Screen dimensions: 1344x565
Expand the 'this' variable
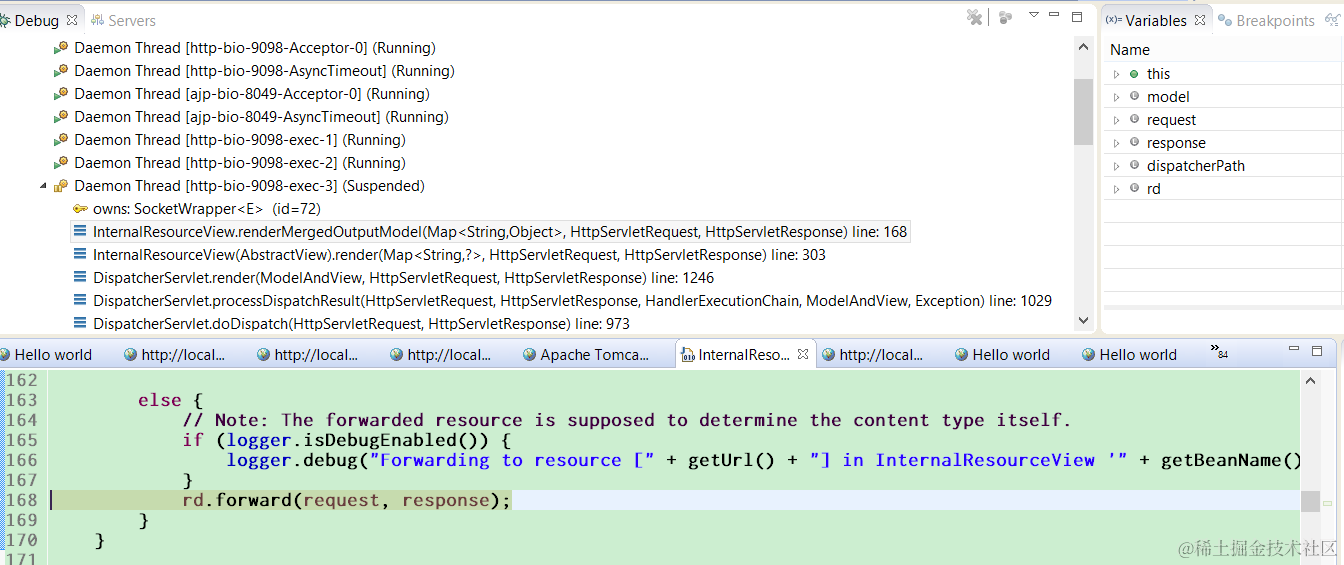(x=1117, y=74)
